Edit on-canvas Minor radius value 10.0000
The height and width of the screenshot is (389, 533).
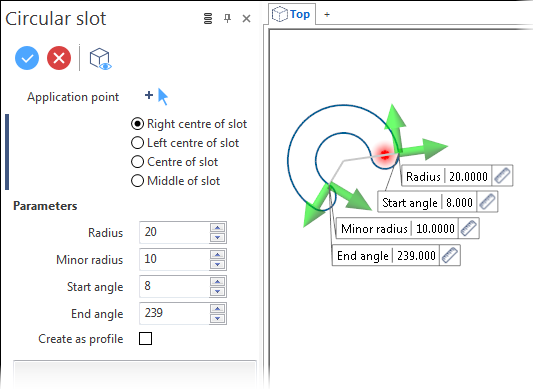tap(435, 229)
